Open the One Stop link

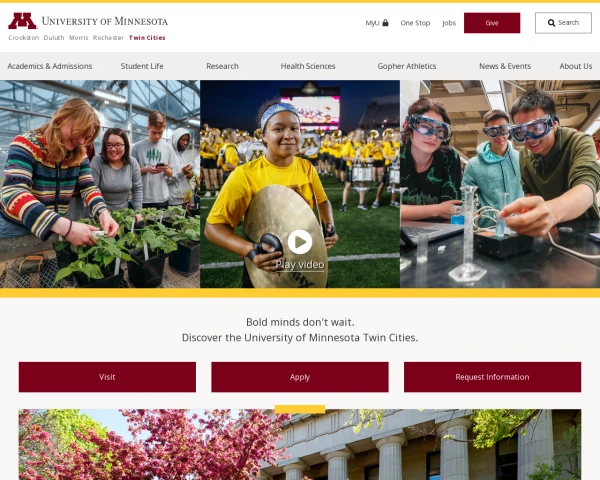pyautogui.click(x=415, y=23)
